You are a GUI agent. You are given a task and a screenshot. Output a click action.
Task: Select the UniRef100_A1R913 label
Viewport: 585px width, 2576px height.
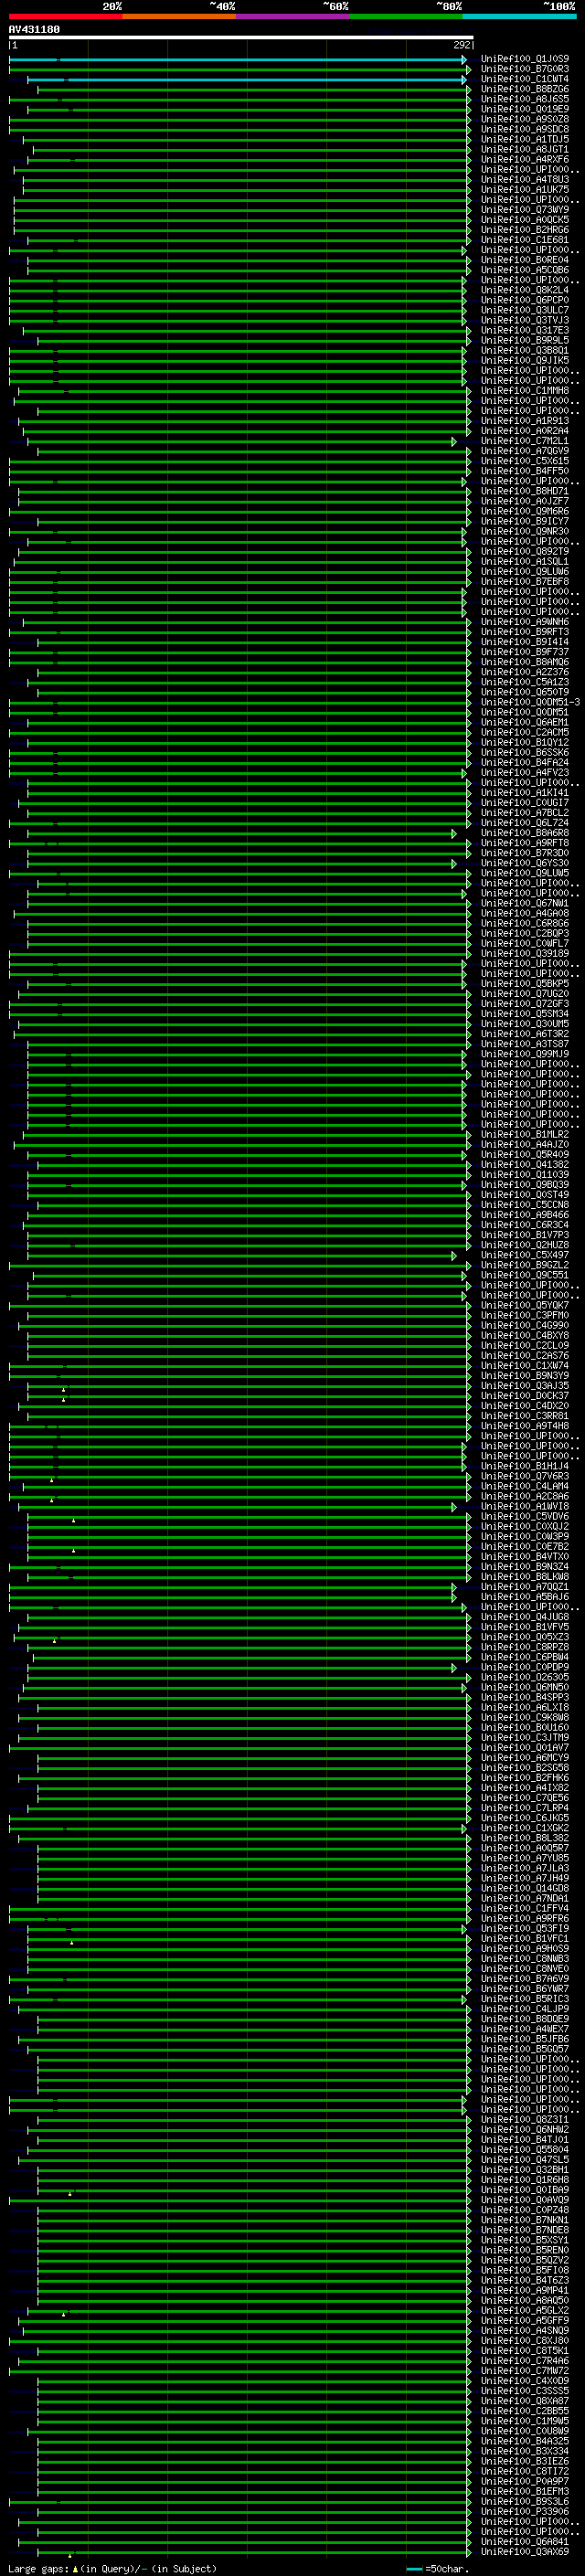click(525, 421)
